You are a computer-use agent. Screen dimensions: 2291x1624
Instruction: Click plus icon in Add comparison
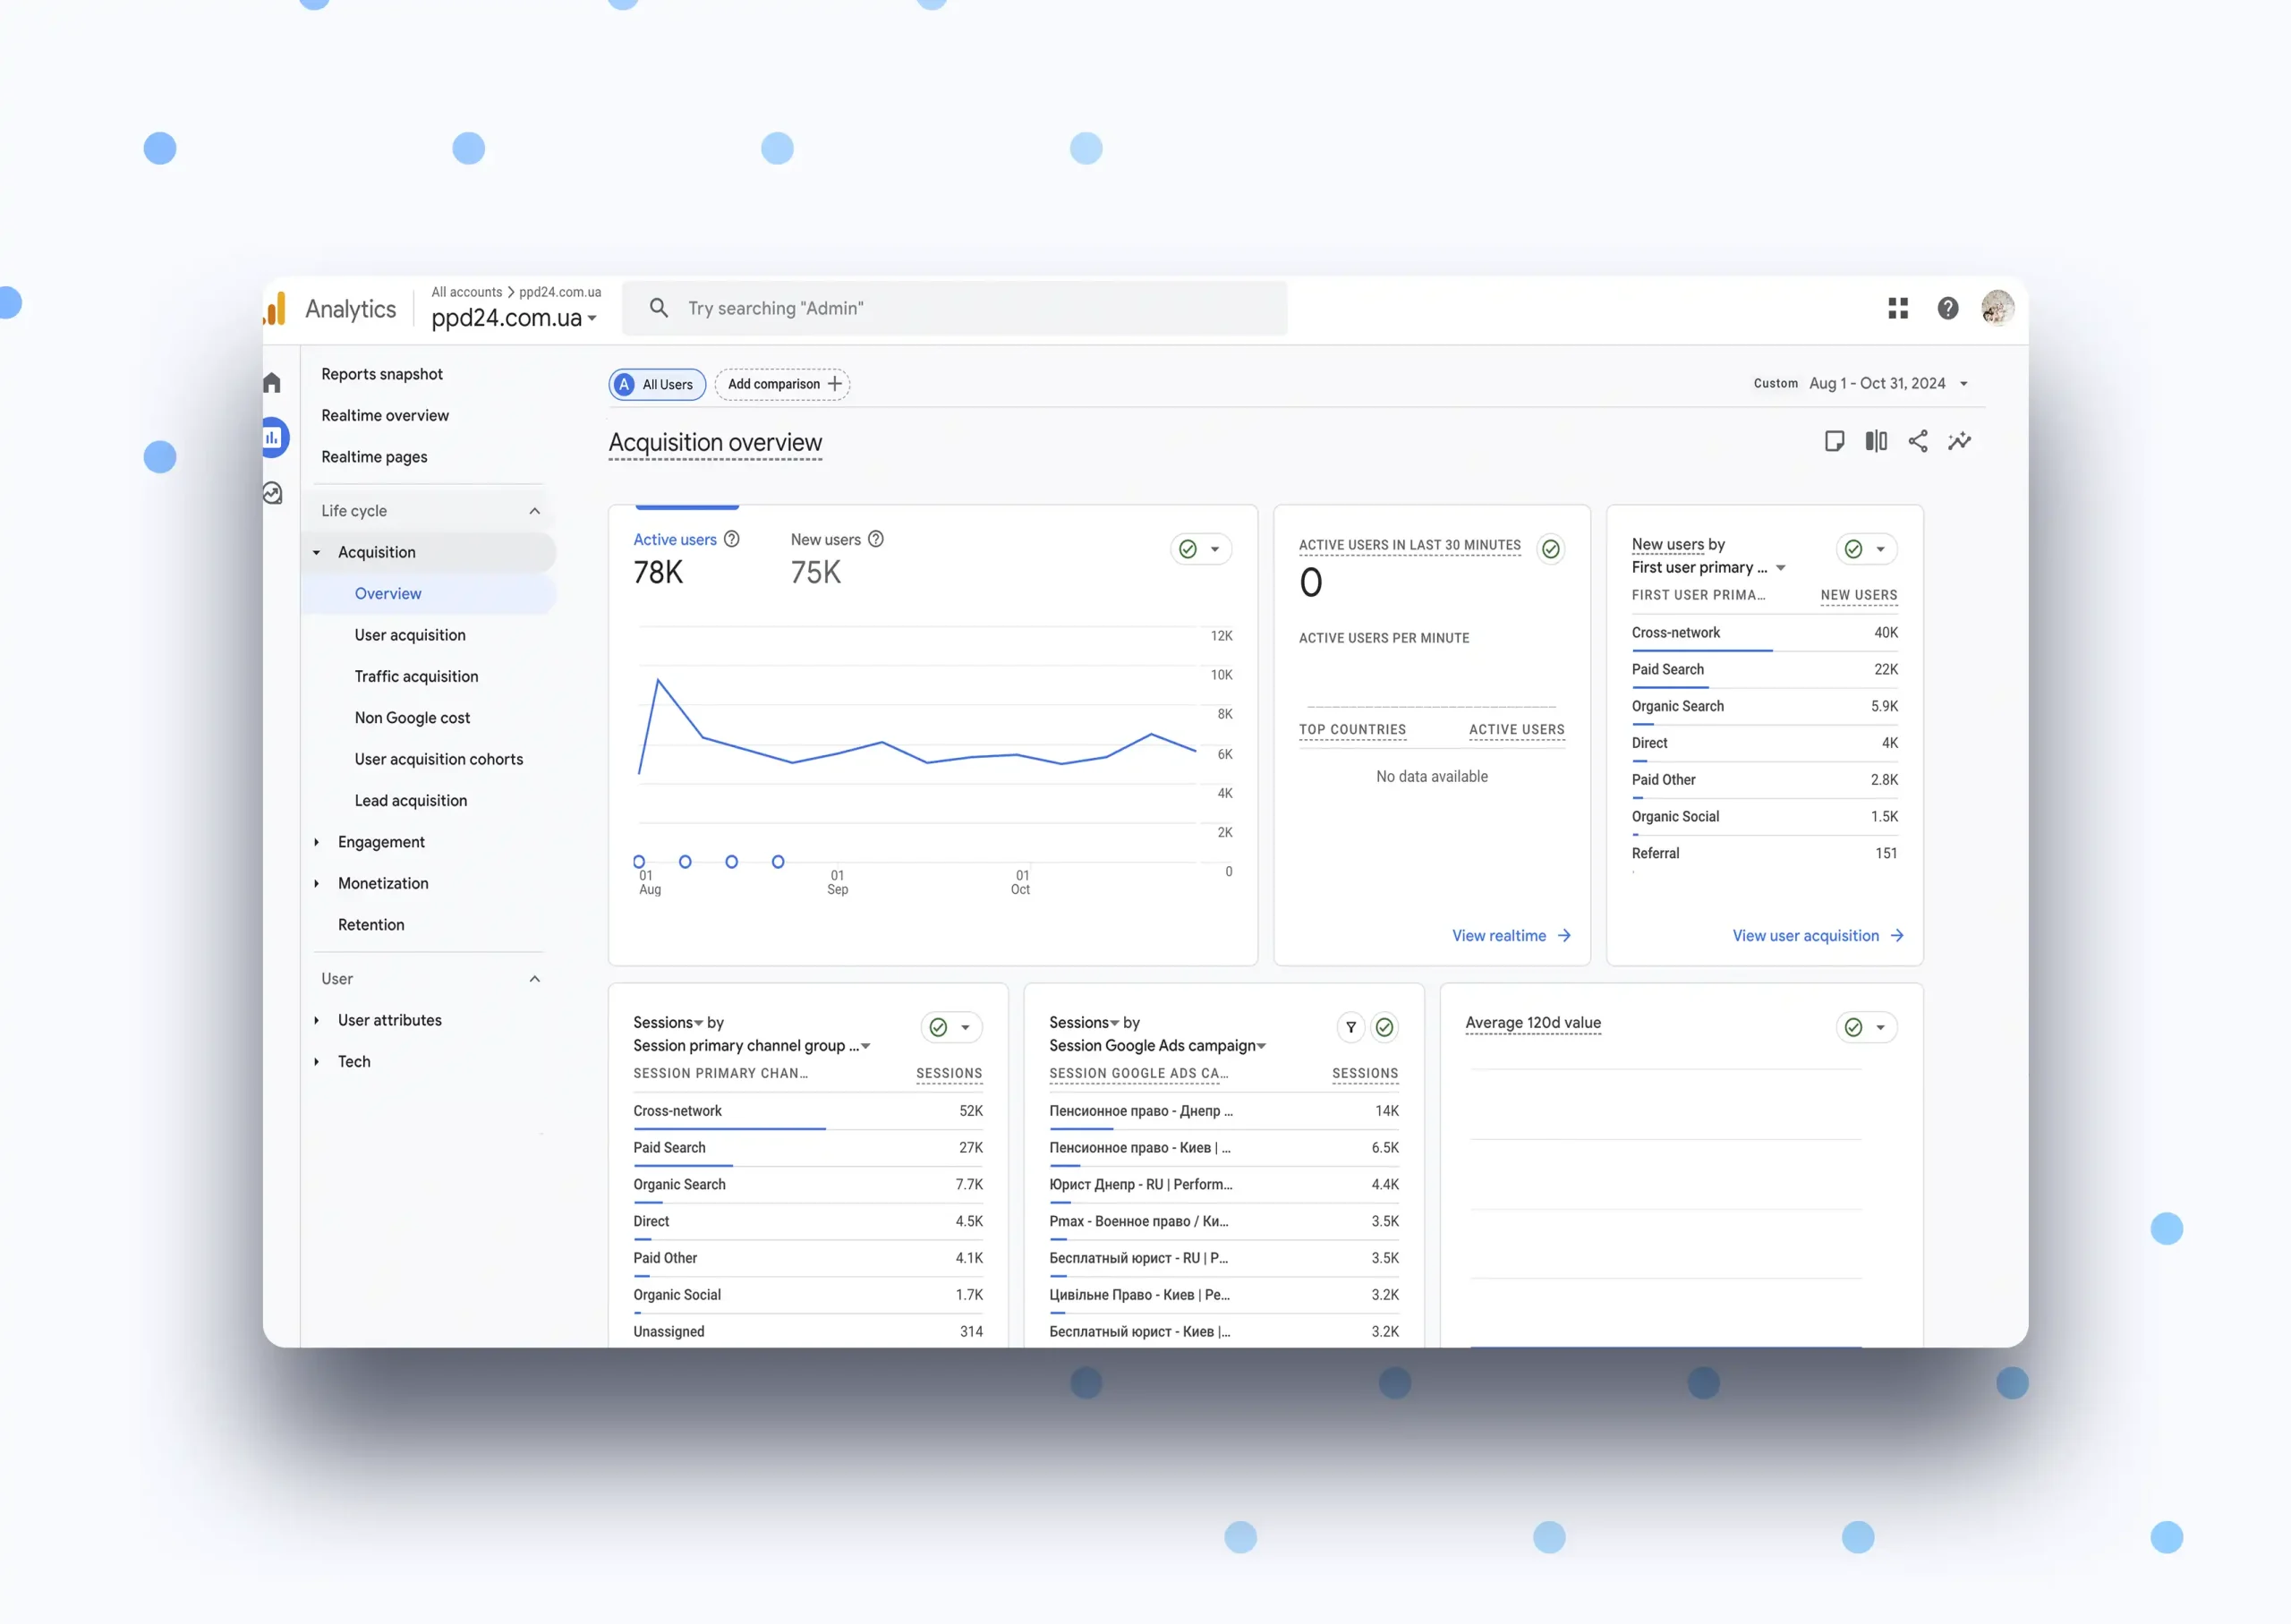click(834, 384)
